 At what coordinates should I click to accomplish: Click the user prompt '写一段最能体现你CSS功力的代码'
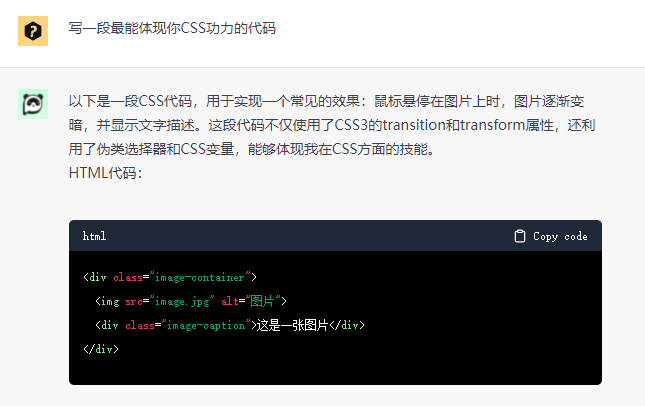point(172,28)
